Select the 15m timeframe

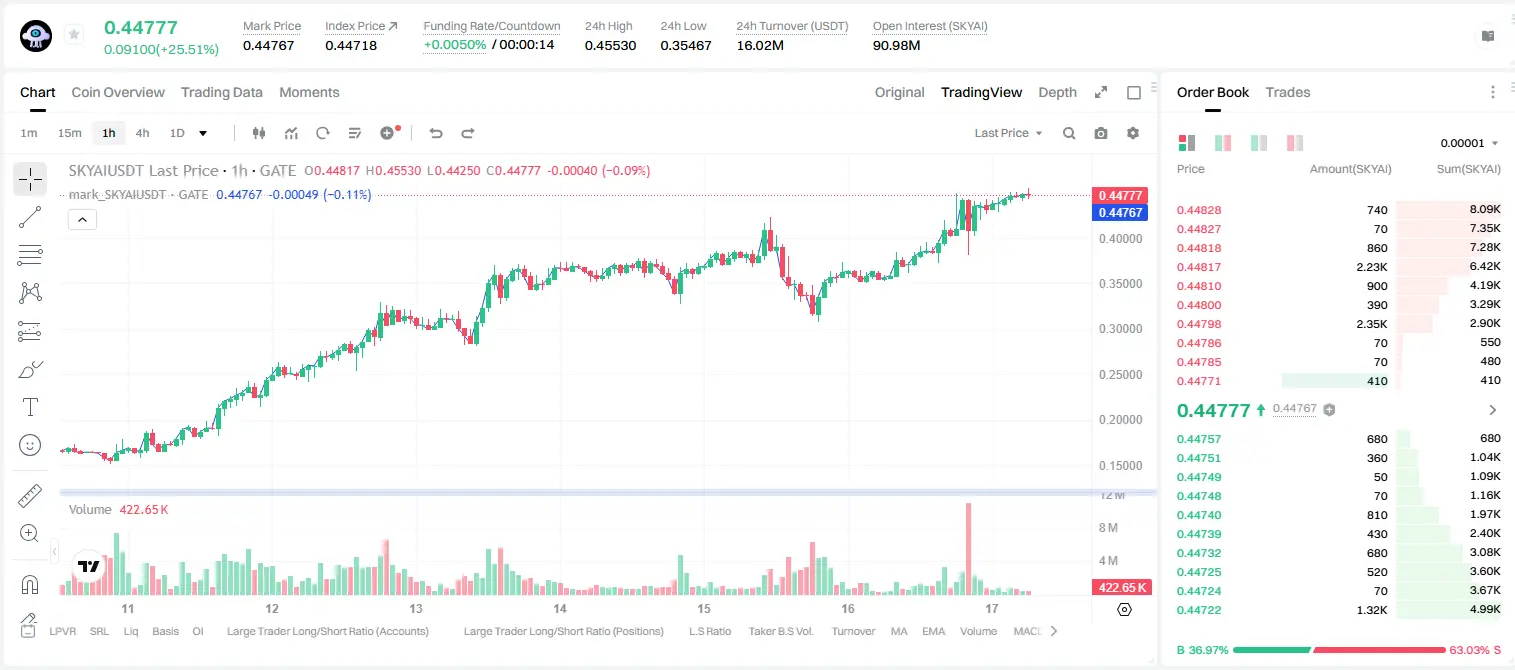69,133
